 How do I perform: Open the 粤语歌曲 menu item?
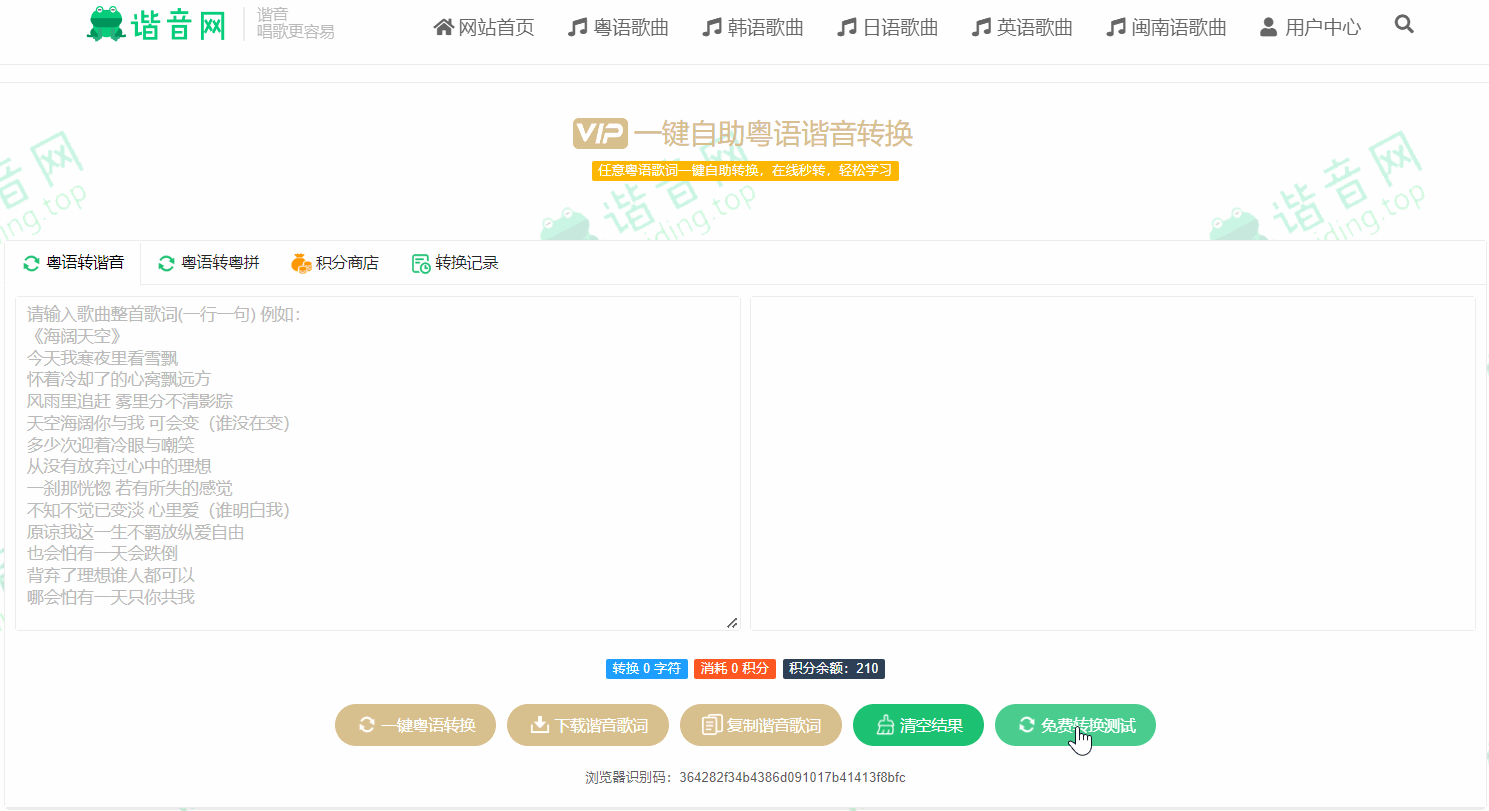click(618, 27)
